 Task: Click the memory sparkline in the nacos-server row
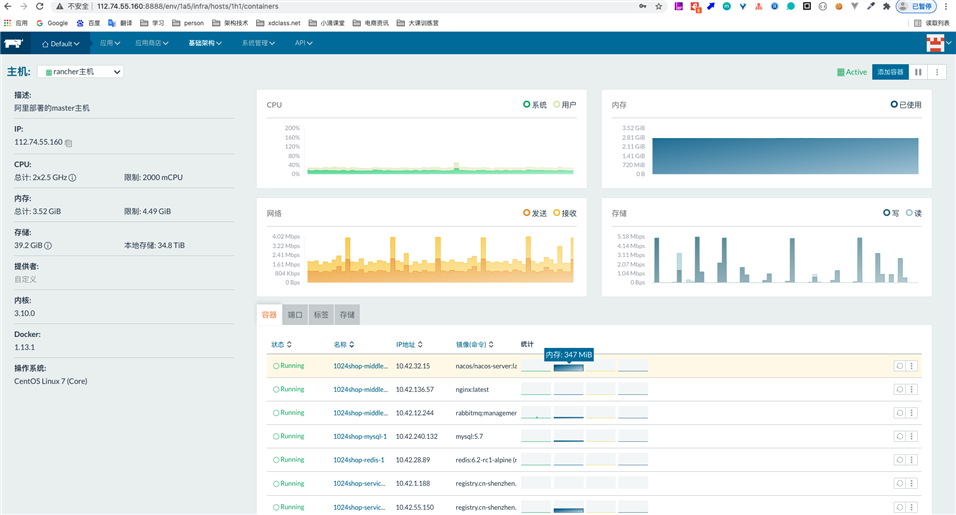point(568,366)
